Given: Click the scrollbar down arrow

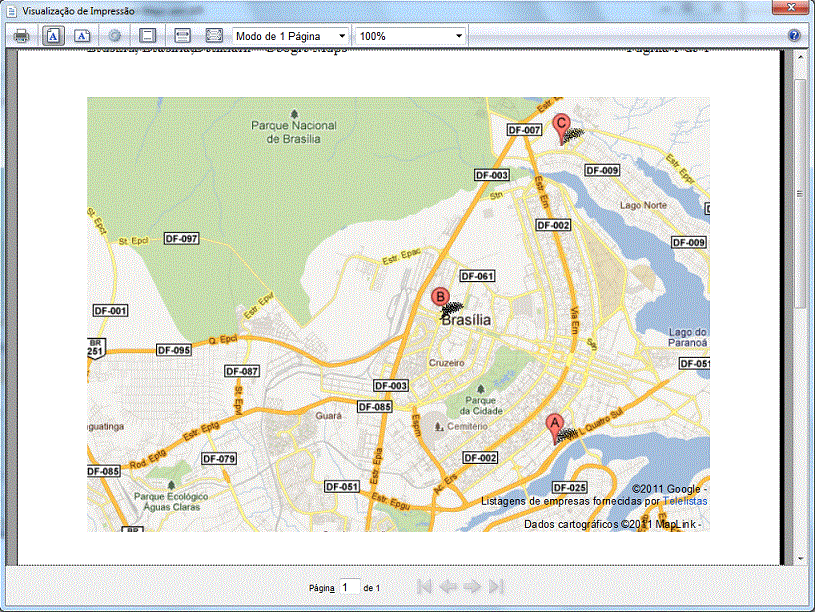Looking at the screenshot, I should pos(800,558).
